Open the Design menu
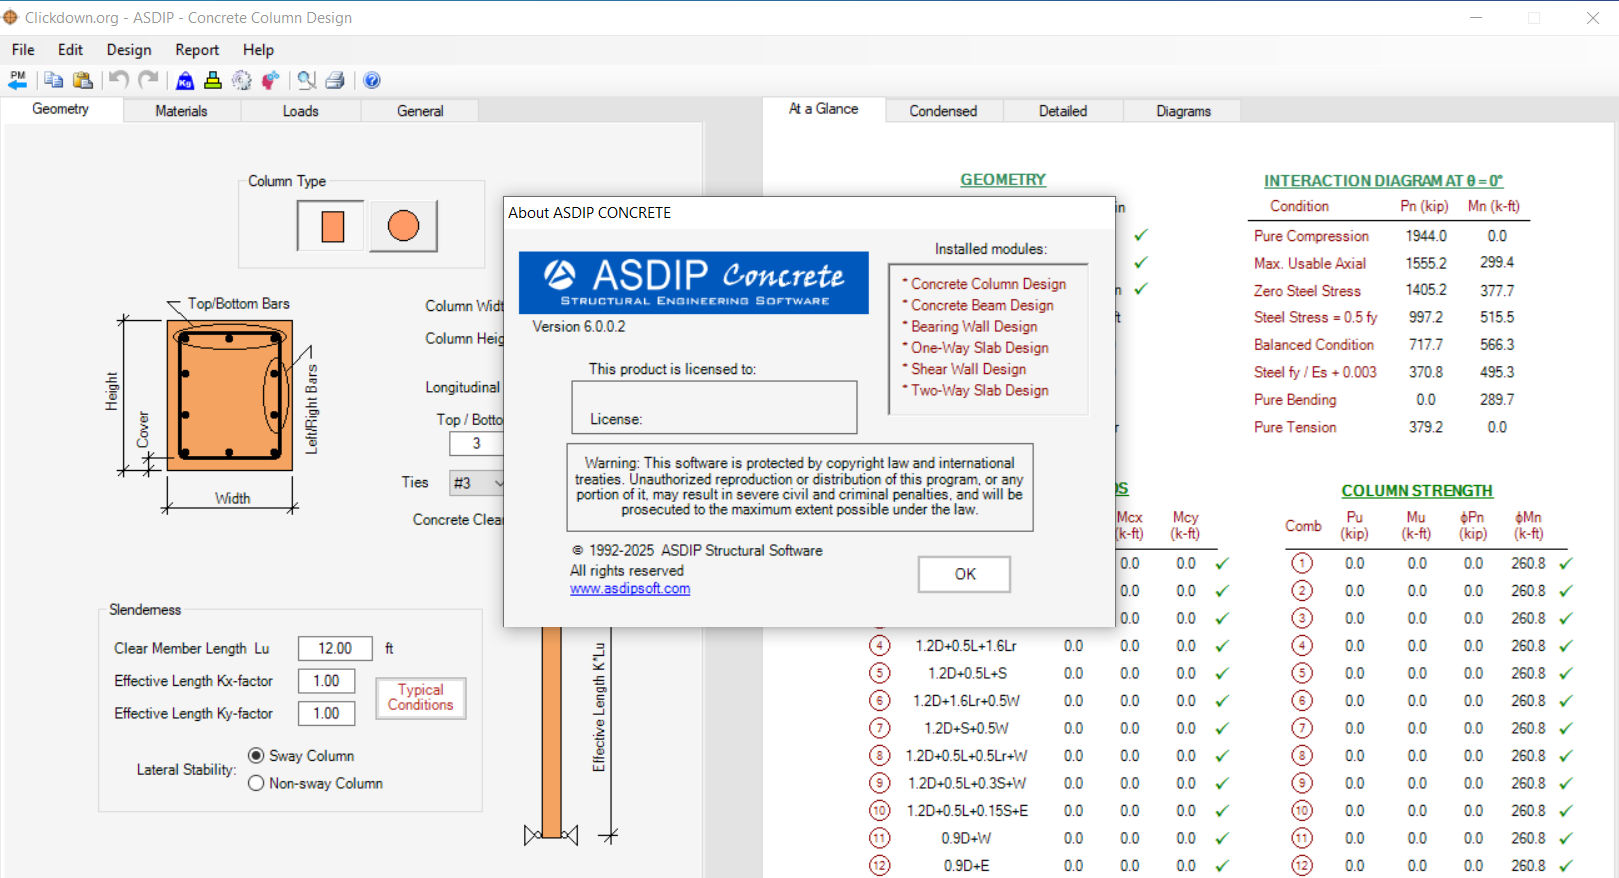 click(129, 50)
